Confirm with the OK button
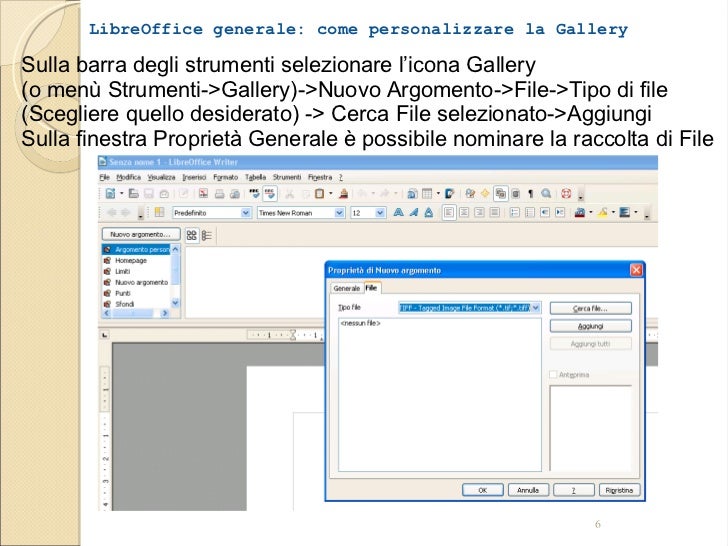728x546 pixels. (x=482, y=490)
